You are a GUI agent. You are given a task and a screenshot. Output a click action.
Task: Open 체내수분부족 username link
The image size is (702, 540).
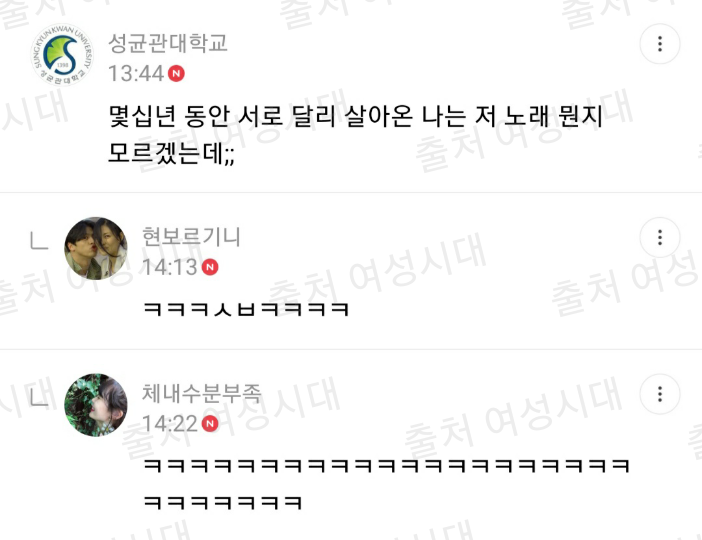(201, 393)
